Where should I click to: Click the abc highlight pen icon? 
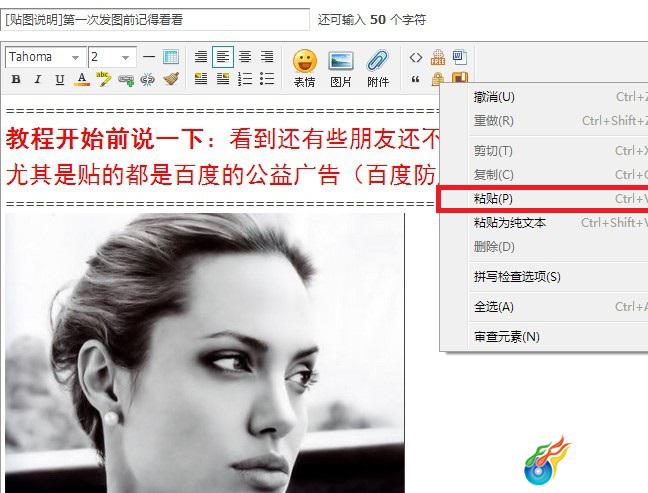(103, 79)
